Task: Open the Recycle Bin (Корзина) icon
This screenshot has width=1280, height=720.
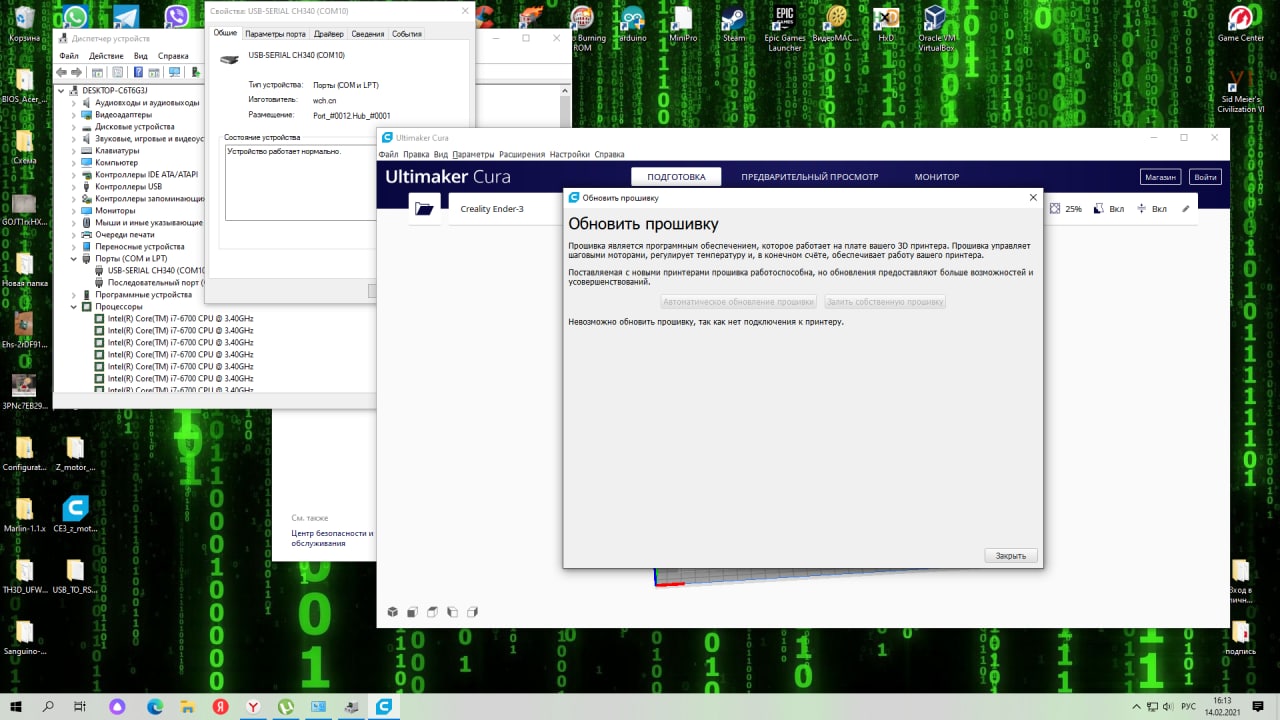Action: coord(24,24)
